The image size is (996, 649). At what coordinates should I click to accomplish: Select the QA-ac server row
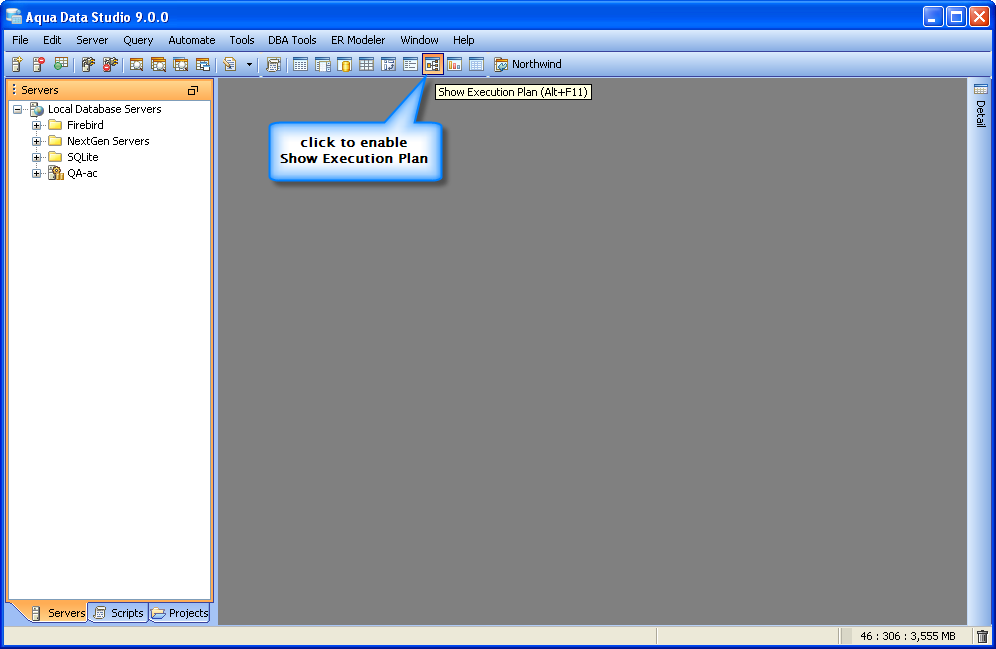click(x=82, y=173)
